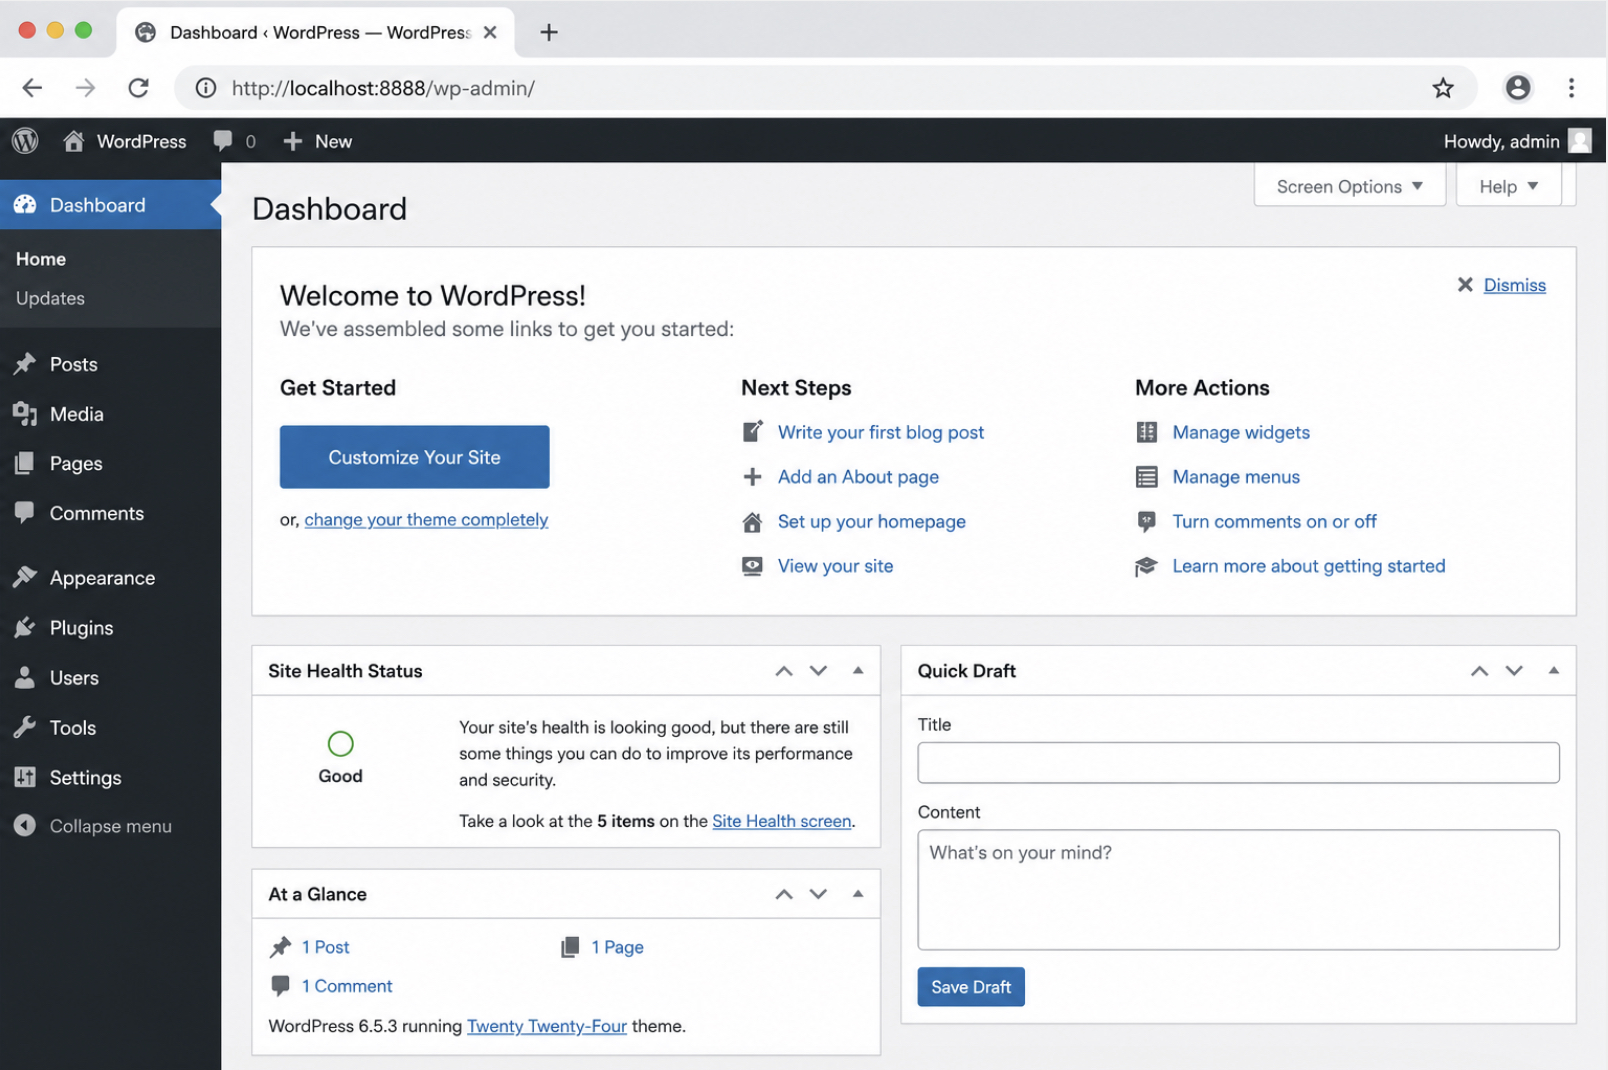Image resolution: width=1608 pixels, height=1070 pixels.
Task: Click Write your first blog post text link
Action: click(x=881, y=432)
